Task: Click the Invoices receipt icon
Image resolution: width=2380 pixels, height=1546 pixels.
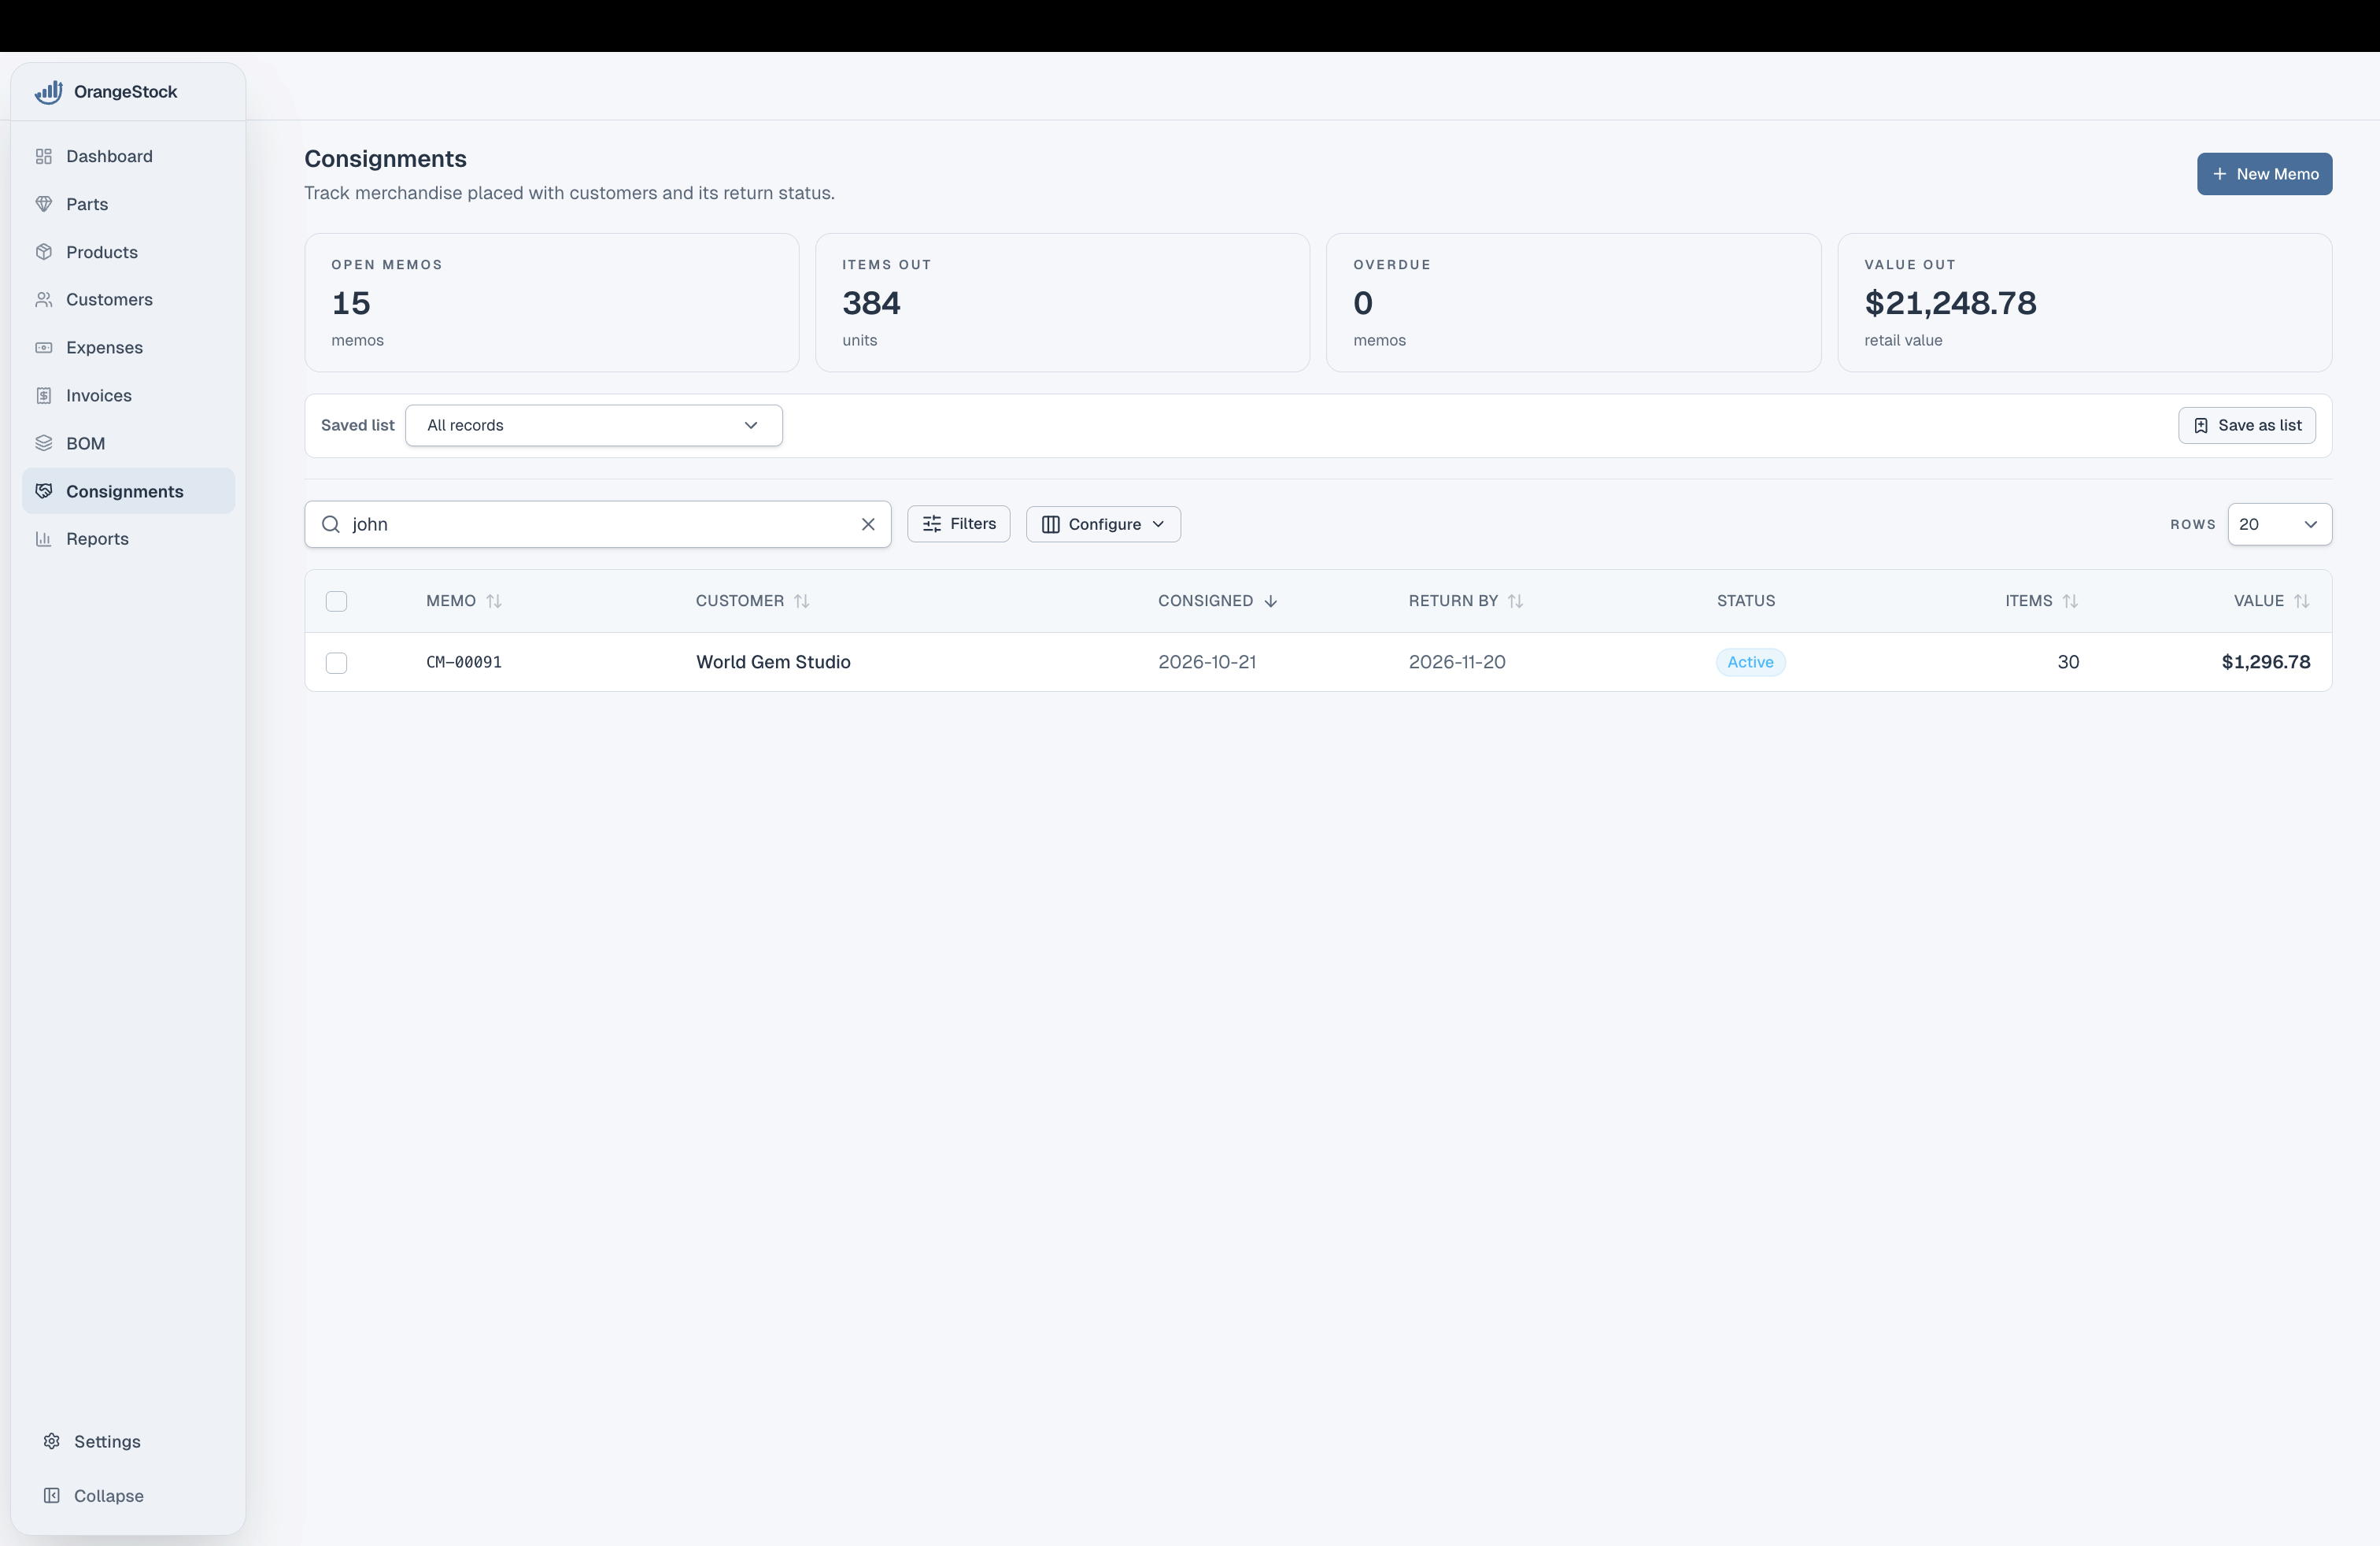Action: pos(44,396)
